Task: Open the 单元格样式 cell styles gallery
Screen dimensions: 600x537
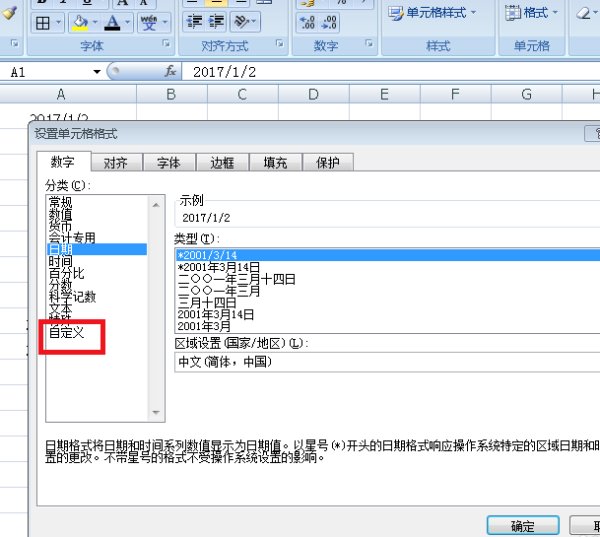Action: click(432, 13)
